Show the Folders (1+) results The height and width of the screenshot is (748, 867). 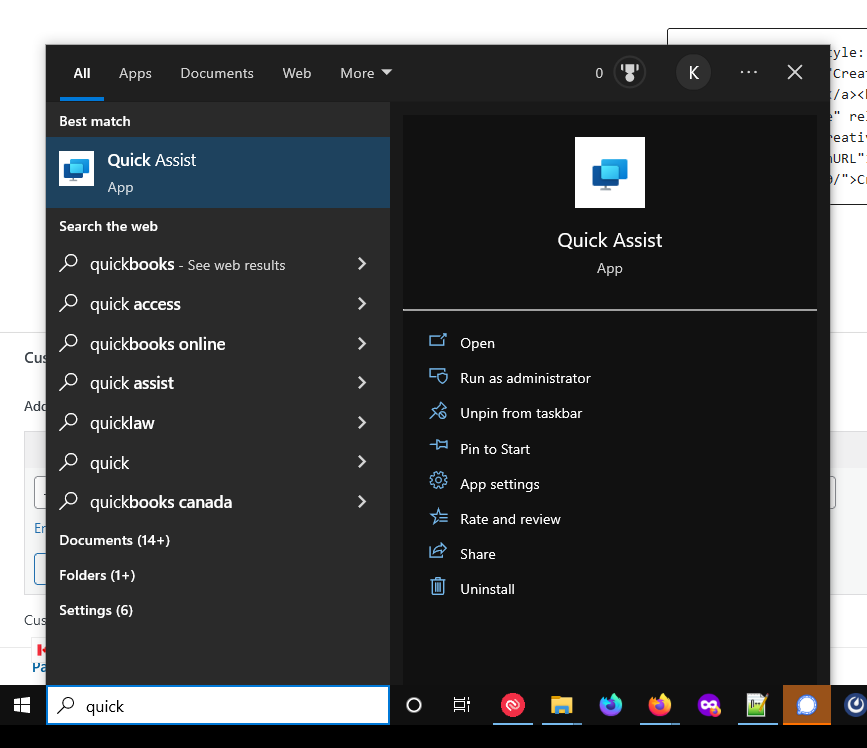97,576
